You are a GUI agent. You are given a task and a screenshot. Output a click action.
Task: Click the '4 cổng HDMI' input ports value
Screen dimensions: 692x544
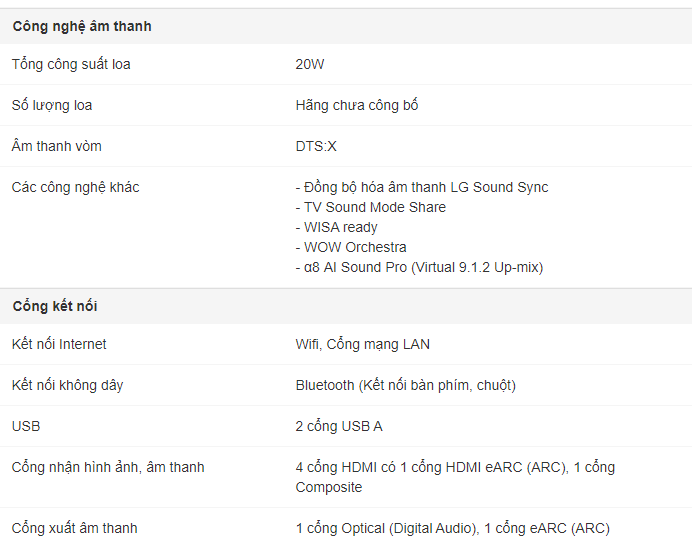[x=455, y=477]
